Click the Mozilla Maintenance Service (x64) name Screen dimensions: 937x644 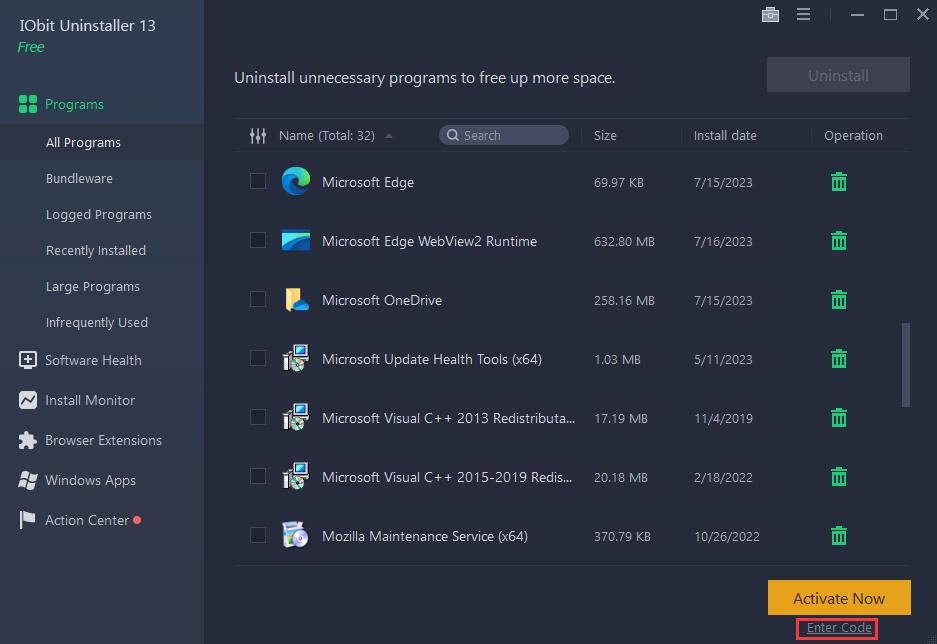(425, 536)
